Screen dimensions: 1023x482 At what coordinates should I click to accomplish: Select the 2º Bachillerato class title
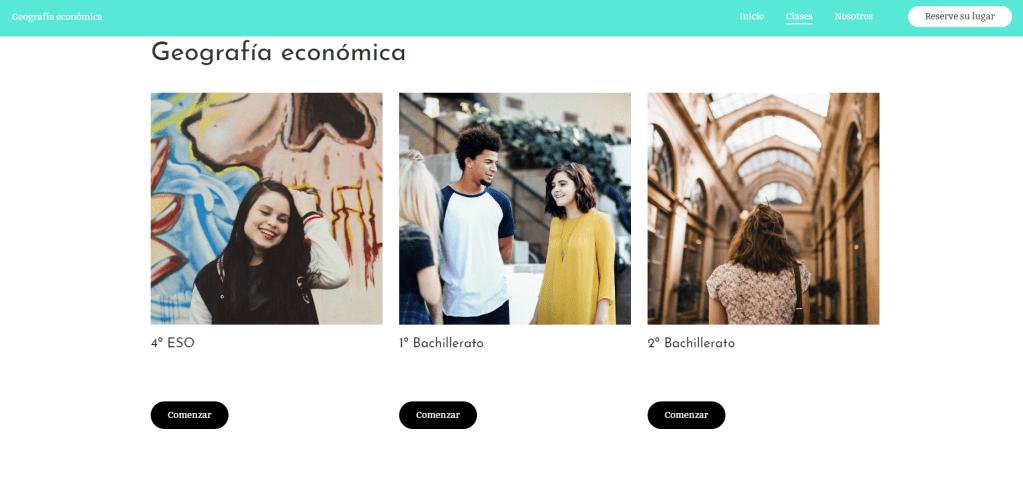pyautogui.click(x=692, y=343)
